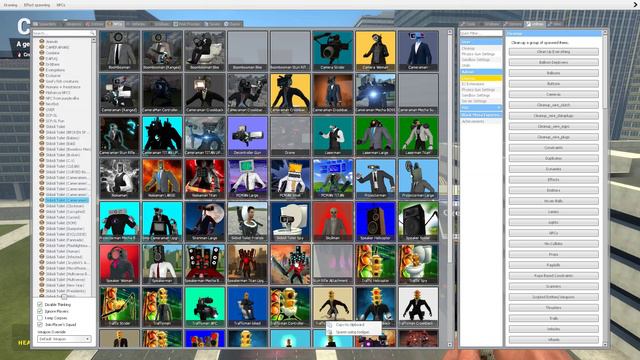Select Undo in the User list
Viewport: 640px width, 360px height.
tap(466, 65)
